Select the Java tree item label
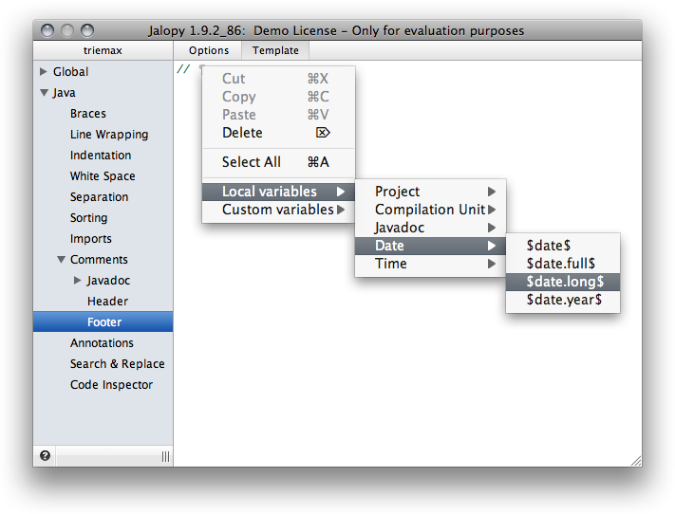Image resolution: width=675 pixels, height=514 pixels. (x=64, y=93)
